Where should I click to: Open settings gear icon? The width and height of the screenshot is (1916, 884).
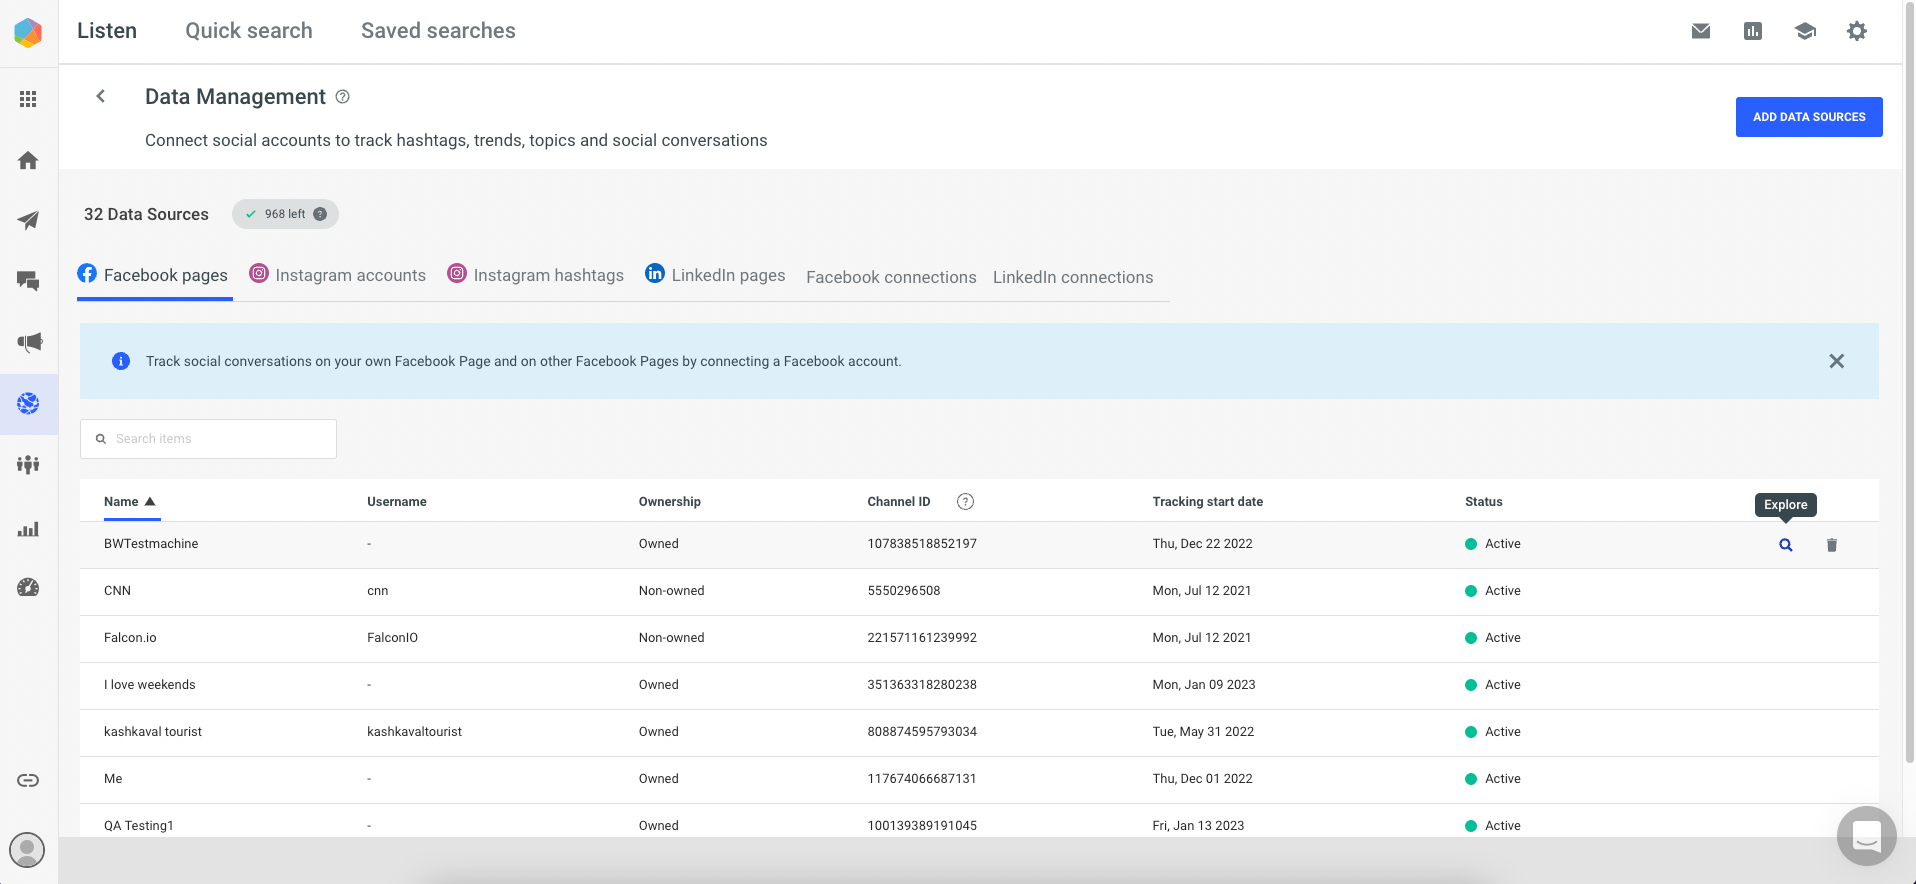(1857, 31)
